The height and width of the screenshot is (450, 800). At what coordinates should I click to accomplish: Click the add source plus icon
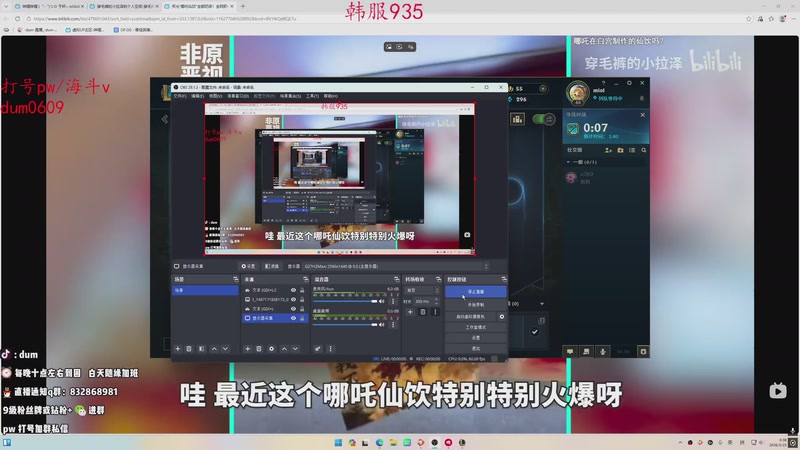click(x=248, y=349)
